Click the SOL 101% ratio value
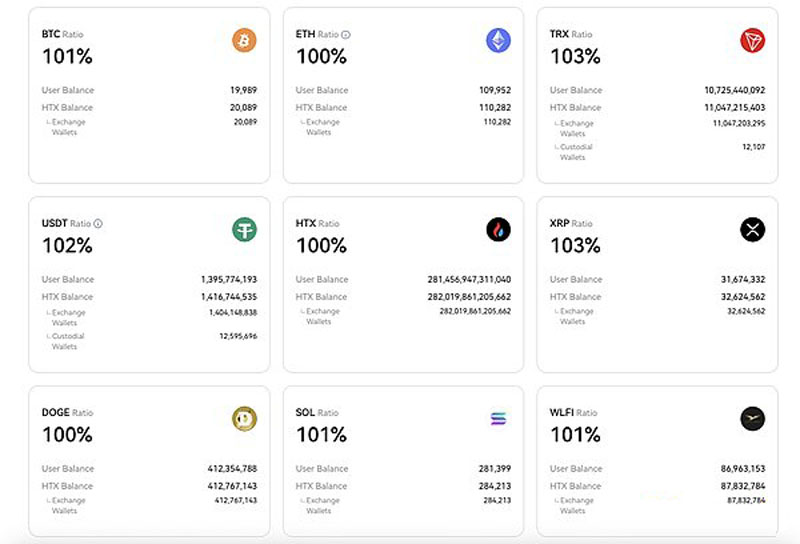The height and width of the screenshot is (544, 800). 321,435
